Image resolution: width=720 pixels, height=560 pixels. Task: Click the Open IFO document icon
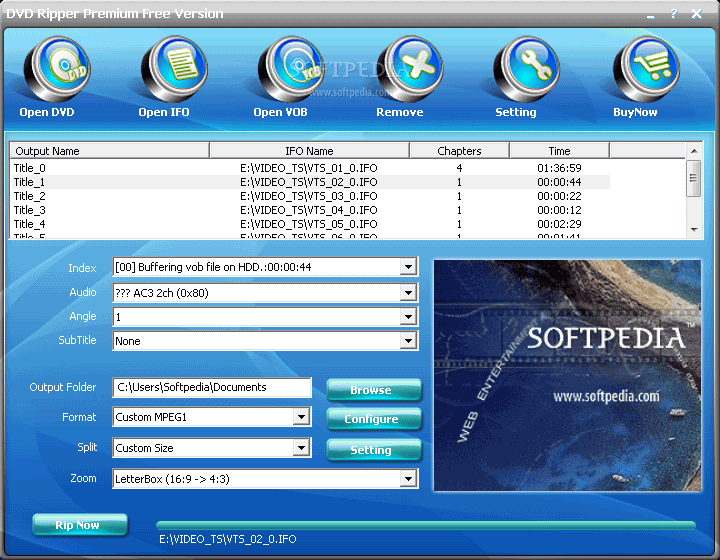pos(174,69)
